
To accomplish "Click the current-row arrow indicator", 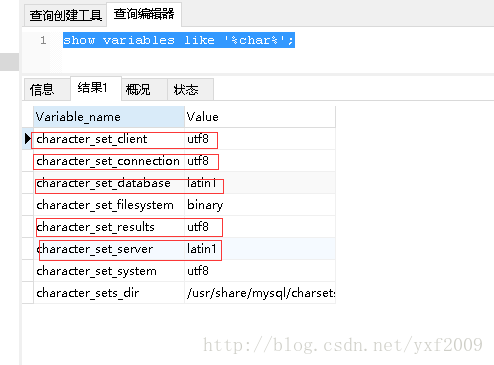I will 28,139.
